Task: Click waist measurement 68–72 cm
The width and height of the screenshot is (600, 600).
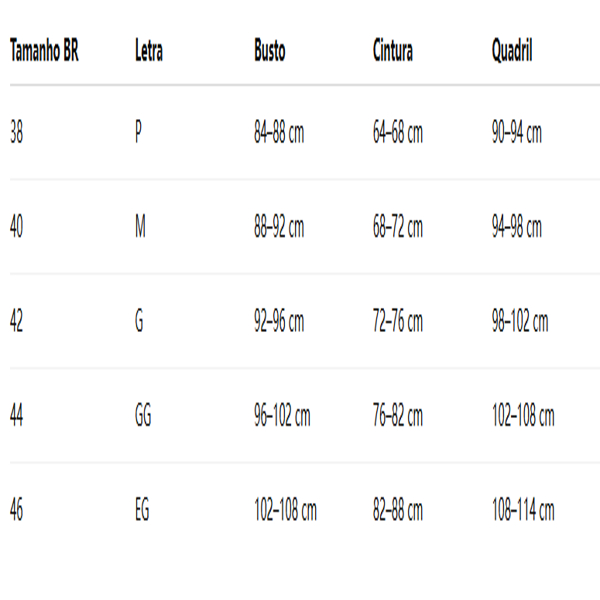Action: [x=398, y=227]
